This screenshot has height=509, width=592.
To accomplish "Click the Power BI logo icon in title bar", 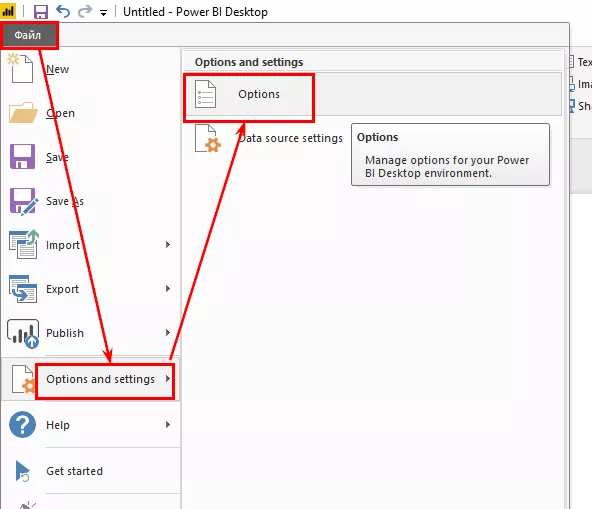I will (8, 11).
